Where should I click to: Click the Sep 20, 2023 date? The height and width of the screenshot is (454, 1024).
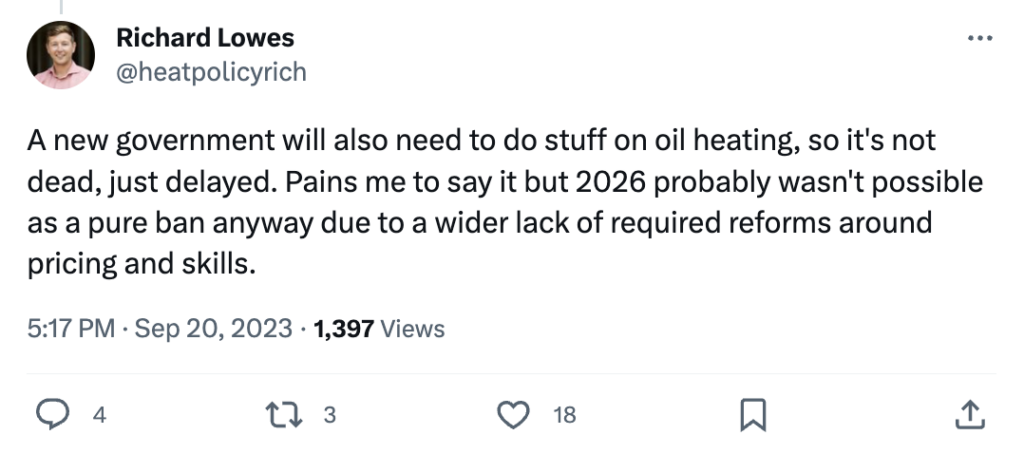tap(214, 328)
